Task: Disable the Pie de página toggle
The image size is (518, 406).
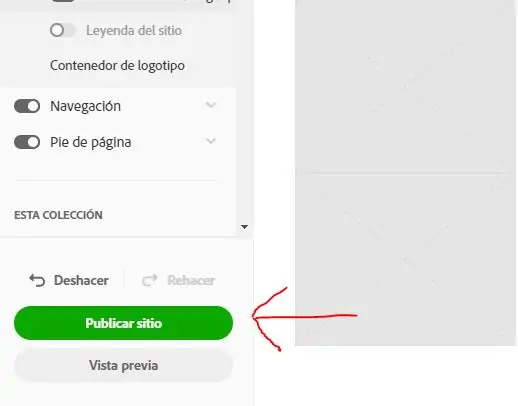Action: pyautogui.click(x=27, y=142)
